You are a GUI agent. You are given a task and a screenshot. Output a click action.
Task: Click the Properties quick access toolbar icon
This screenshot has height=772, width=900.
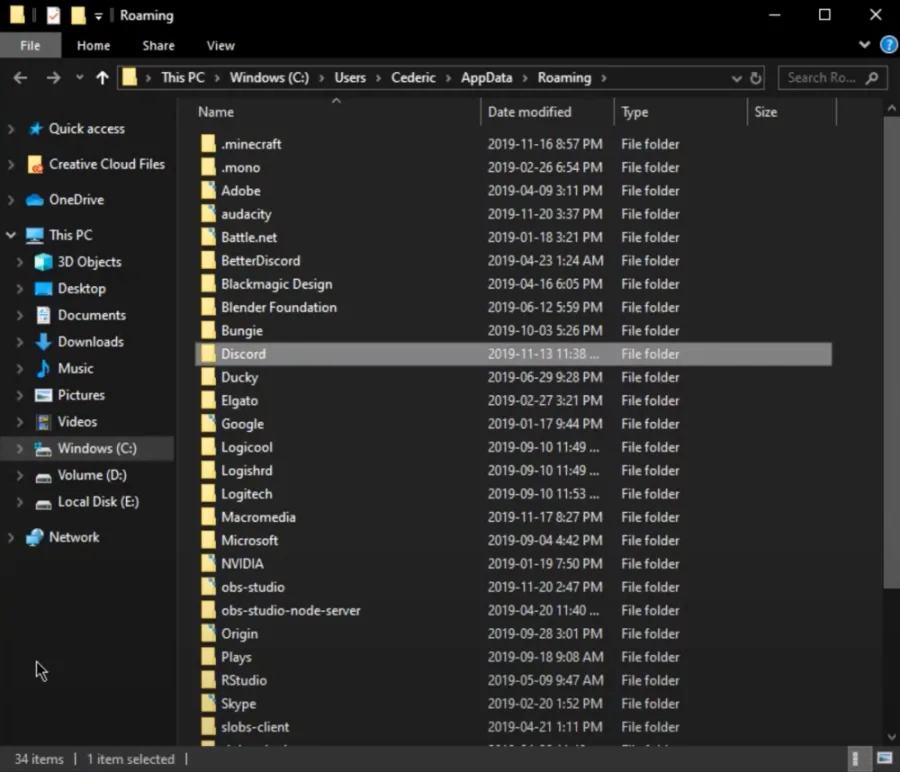[53, 15]
